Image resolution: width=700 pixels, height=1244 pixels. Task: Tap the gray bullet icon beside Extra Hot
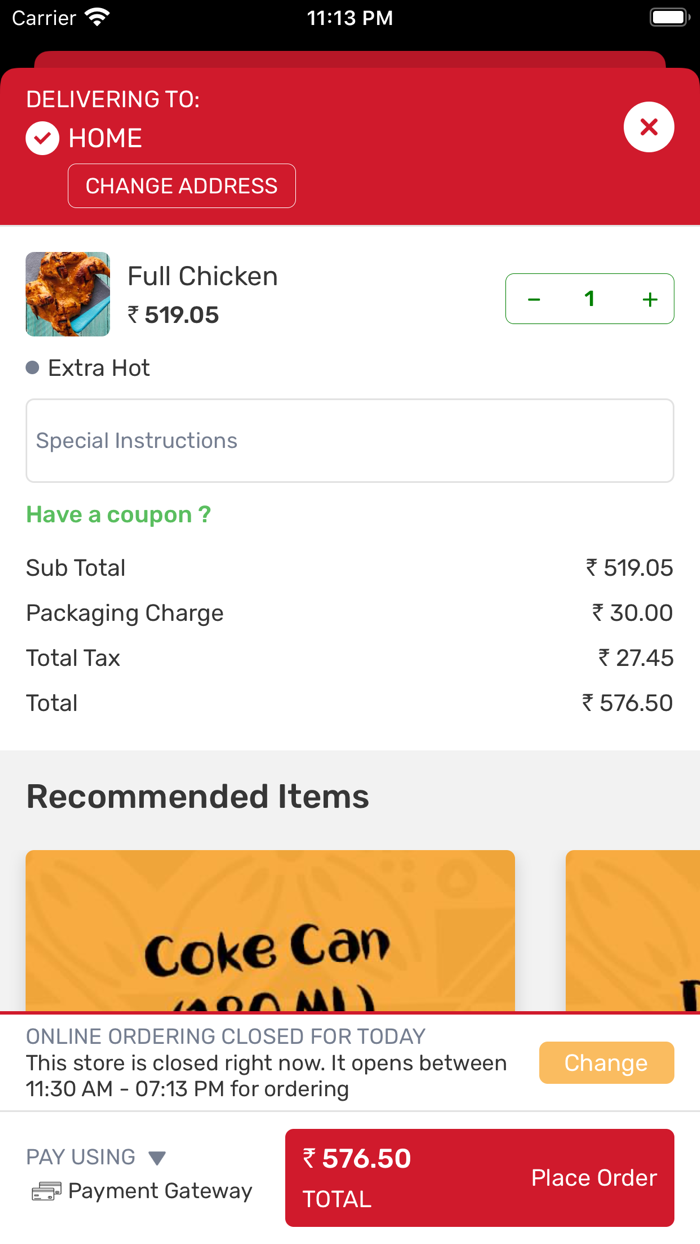pos(31,367)
